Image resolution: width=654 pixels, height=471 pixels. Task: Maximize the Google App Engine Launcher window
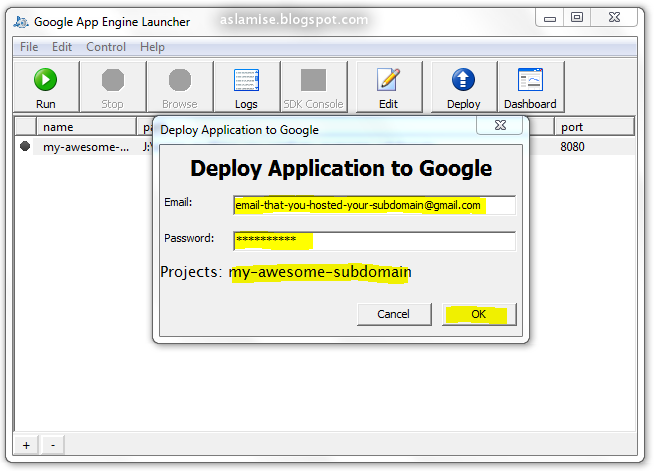(x=577, y=18)
